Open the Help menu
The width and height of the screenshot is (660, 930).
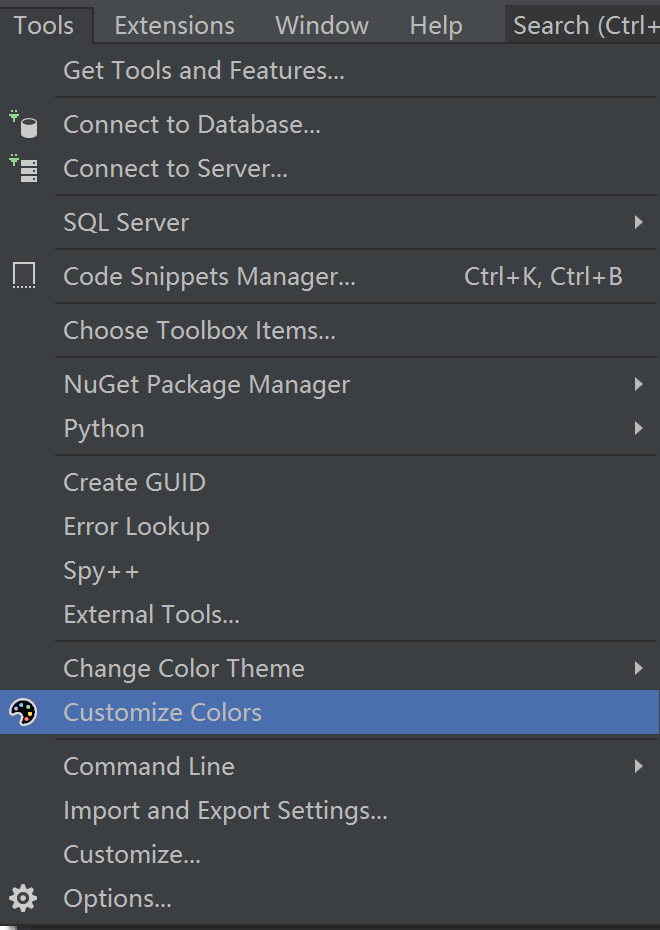(436, 25)
